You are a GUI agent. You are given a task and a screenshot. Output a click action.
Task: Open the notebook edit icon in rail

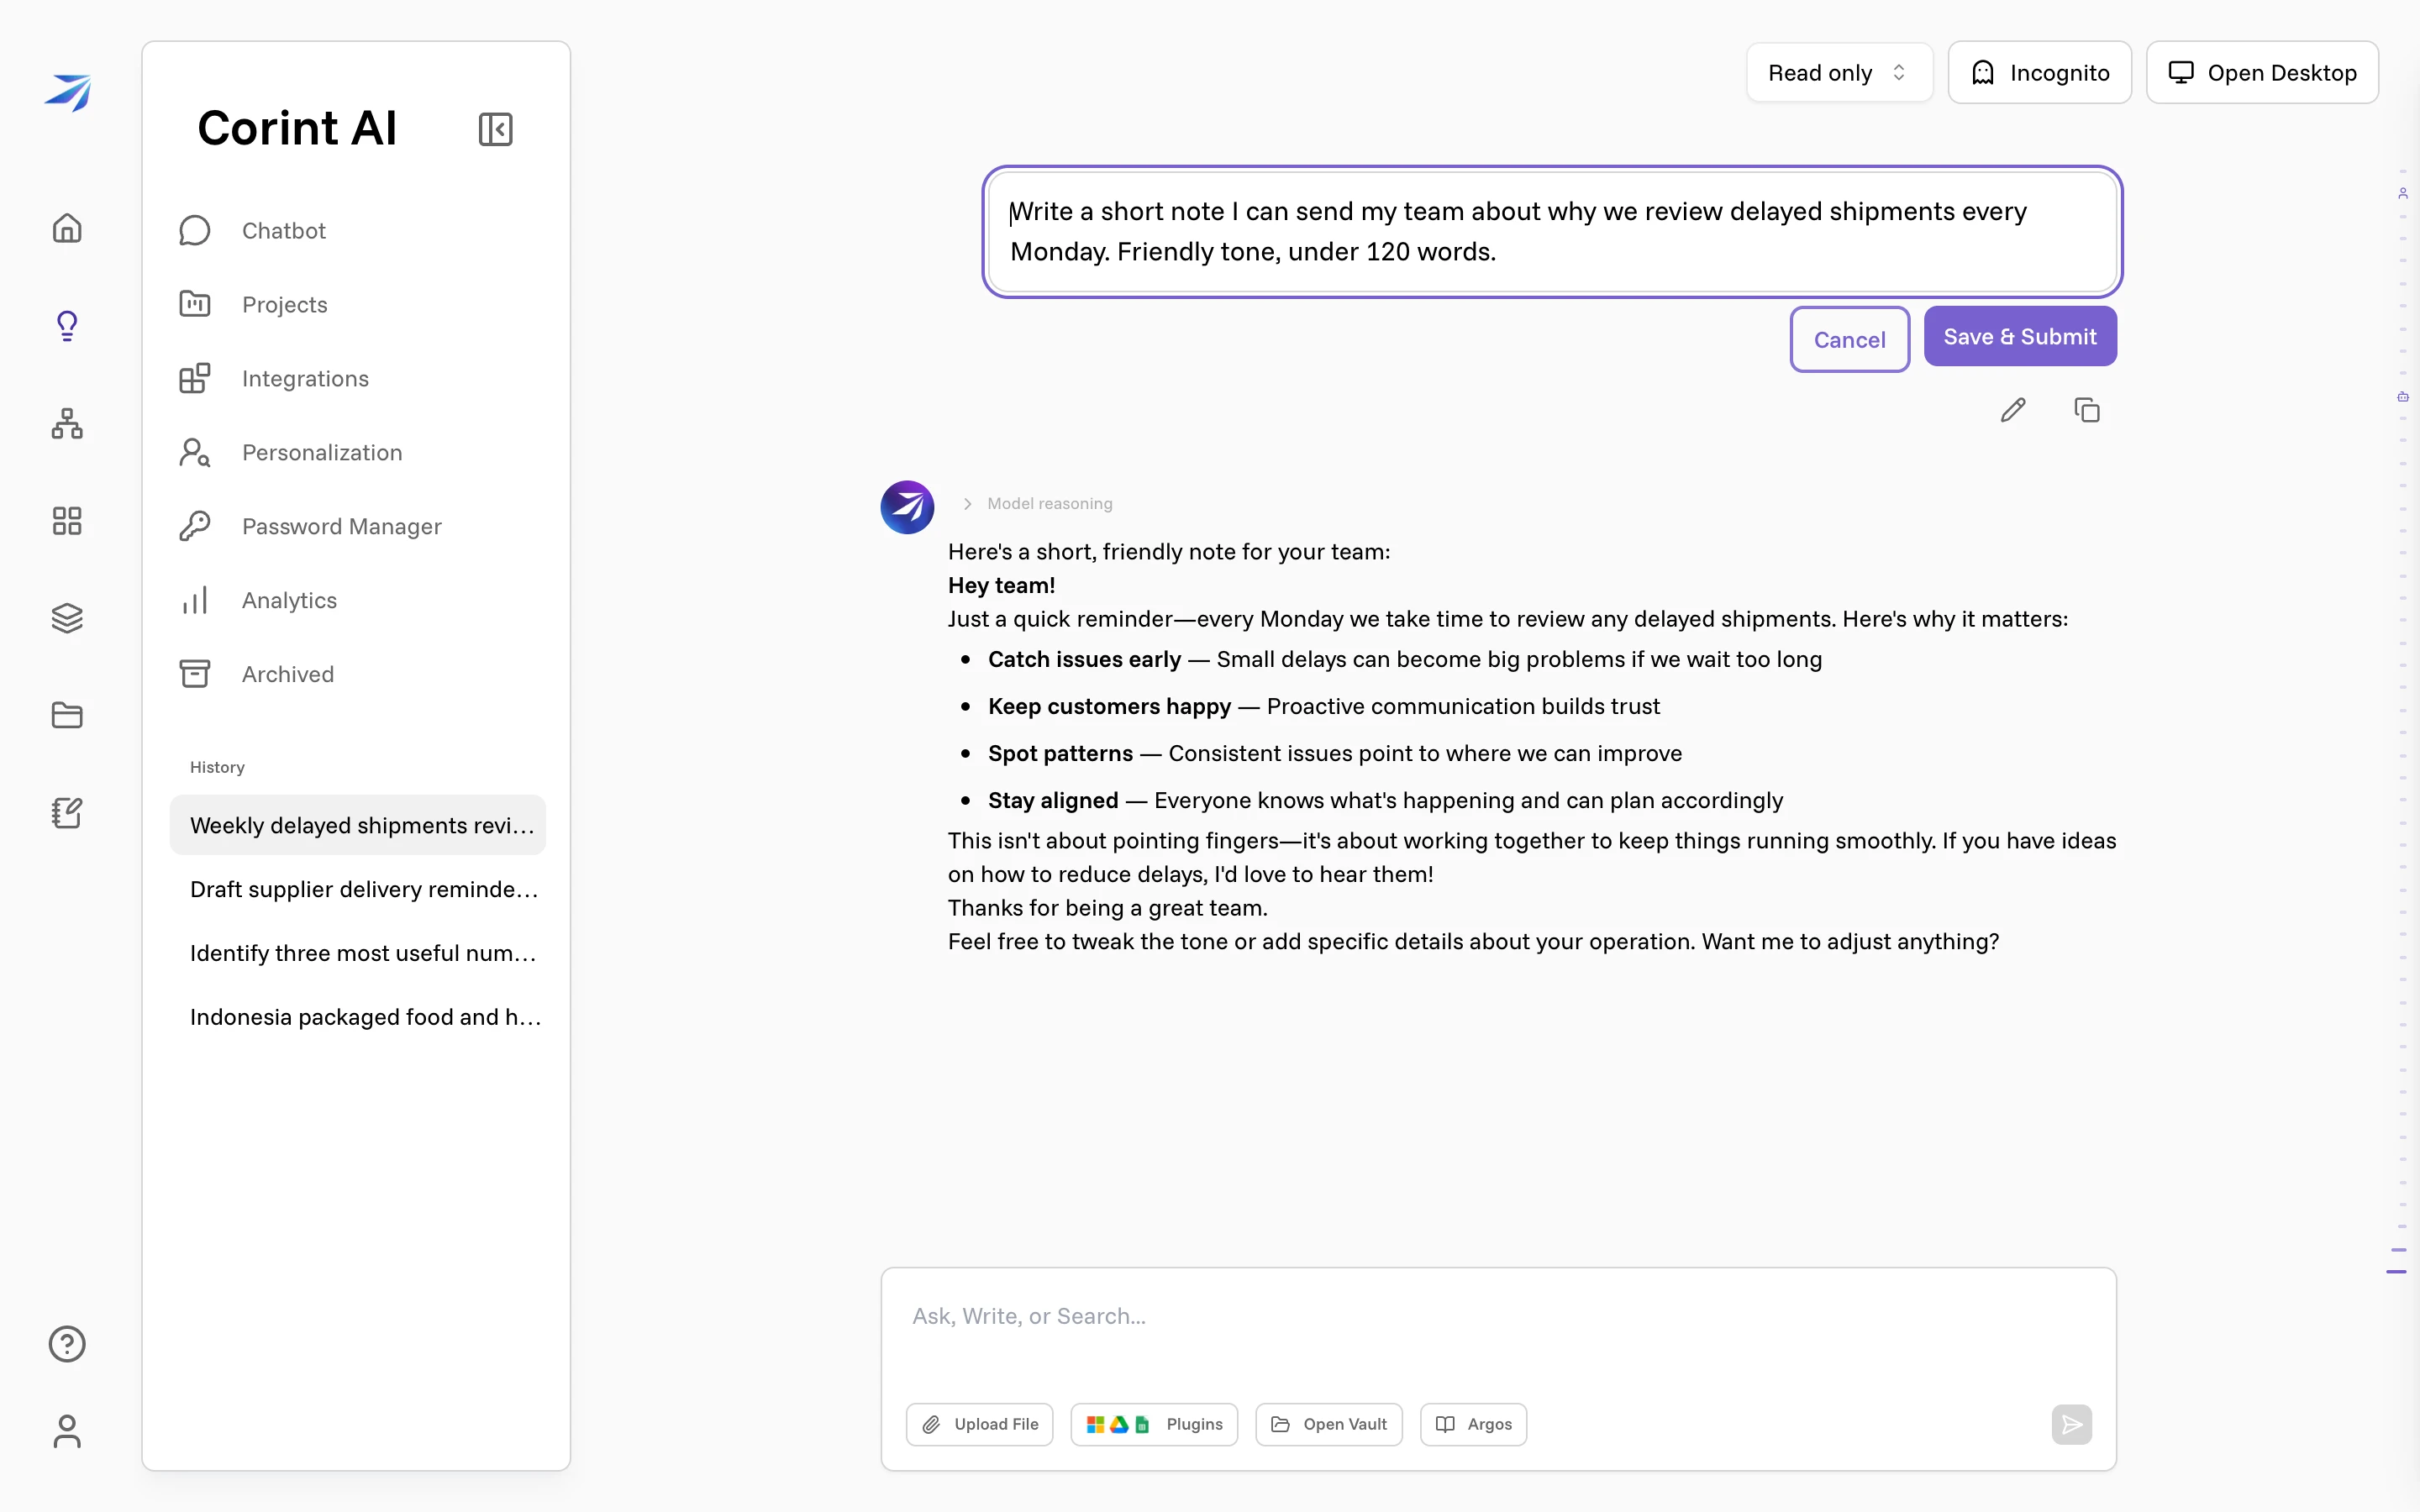(x=67, y=813)
